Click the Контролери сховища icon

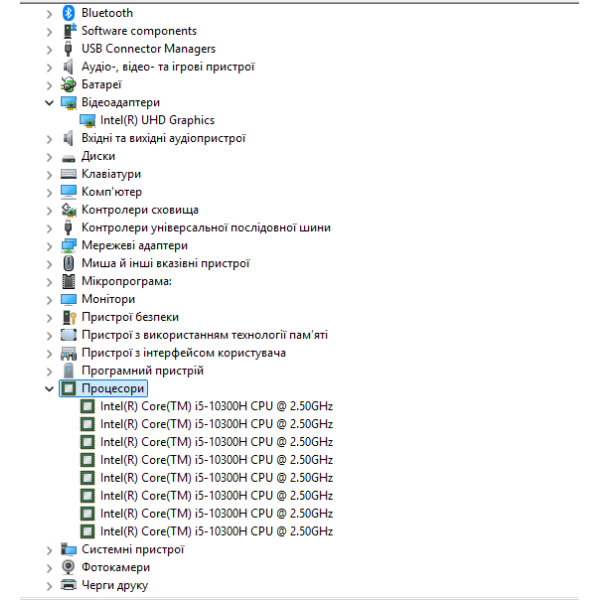tap(69, 210)
